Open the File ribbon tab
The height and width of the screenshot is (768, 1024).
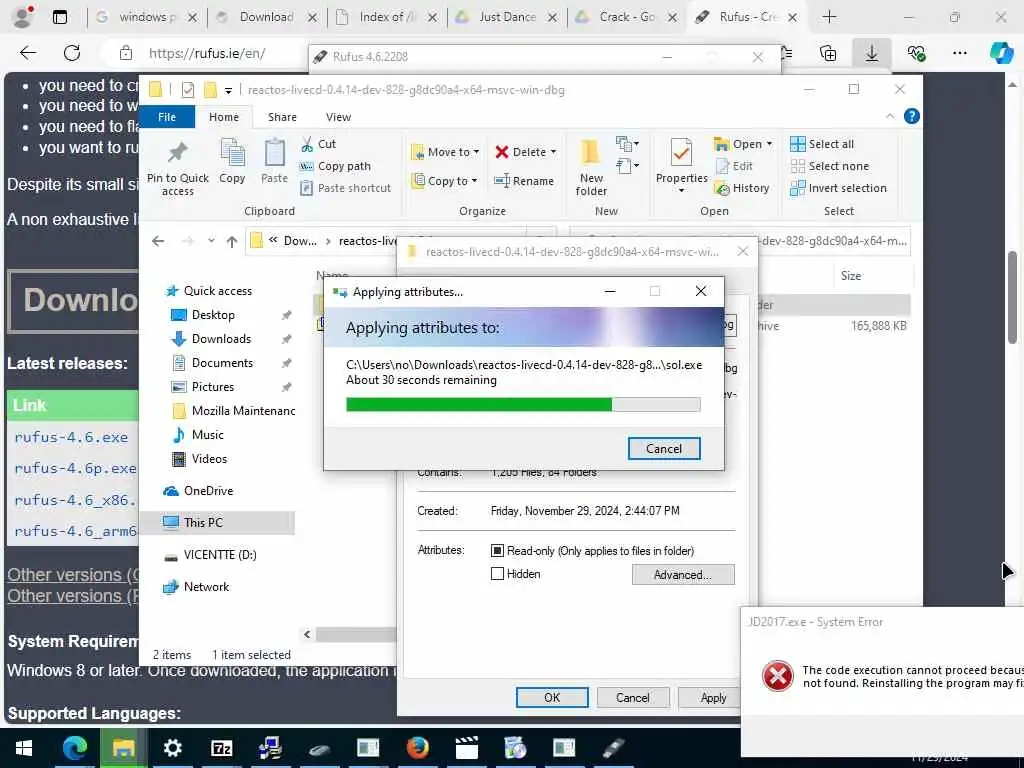pos(167,117)
